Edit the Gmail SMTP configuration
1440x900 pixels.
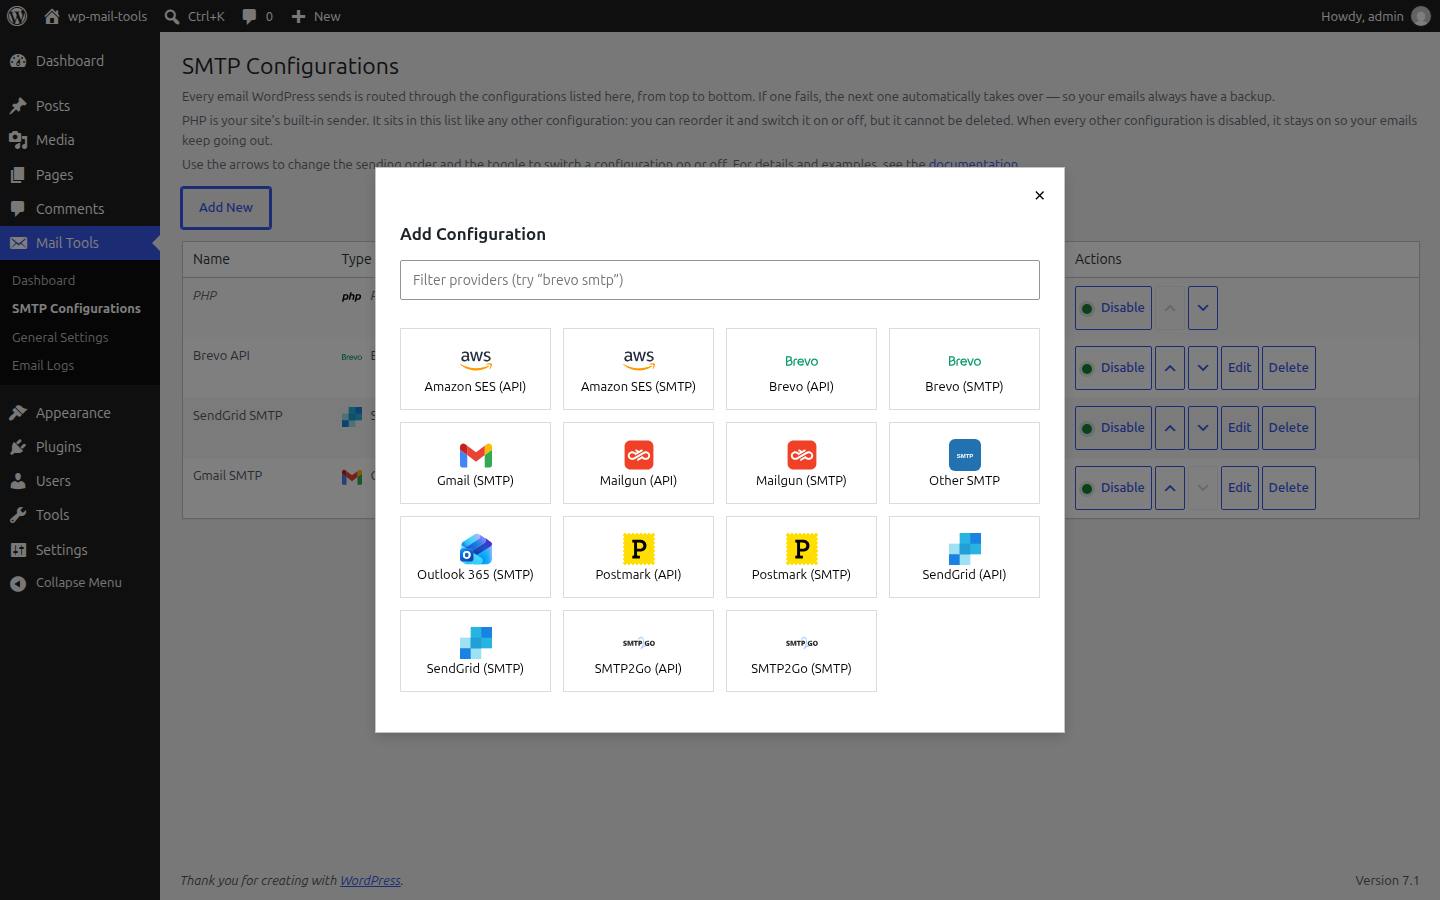(1240, 488)
